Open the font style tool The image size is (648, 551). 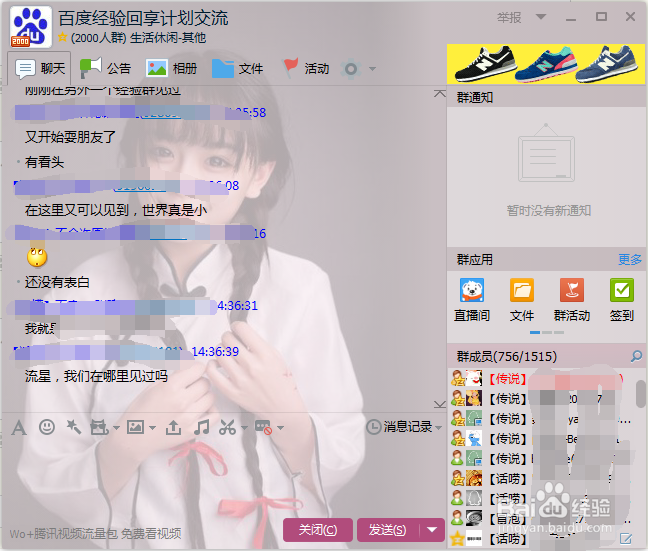[x=19, y=427]
